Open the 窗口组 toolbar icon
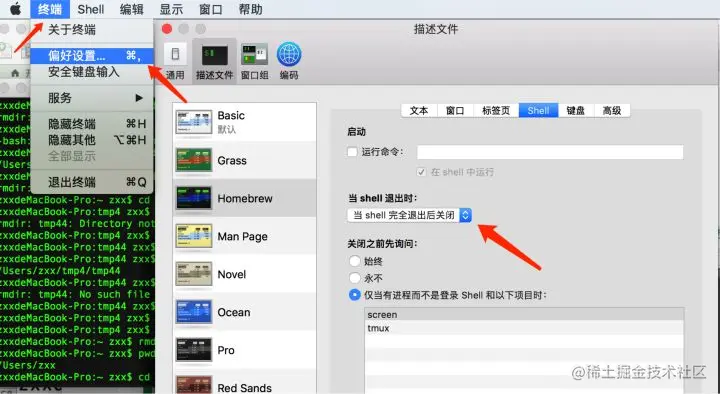The width and height of the screenshot is (720, 394). [x=254, y=61]
